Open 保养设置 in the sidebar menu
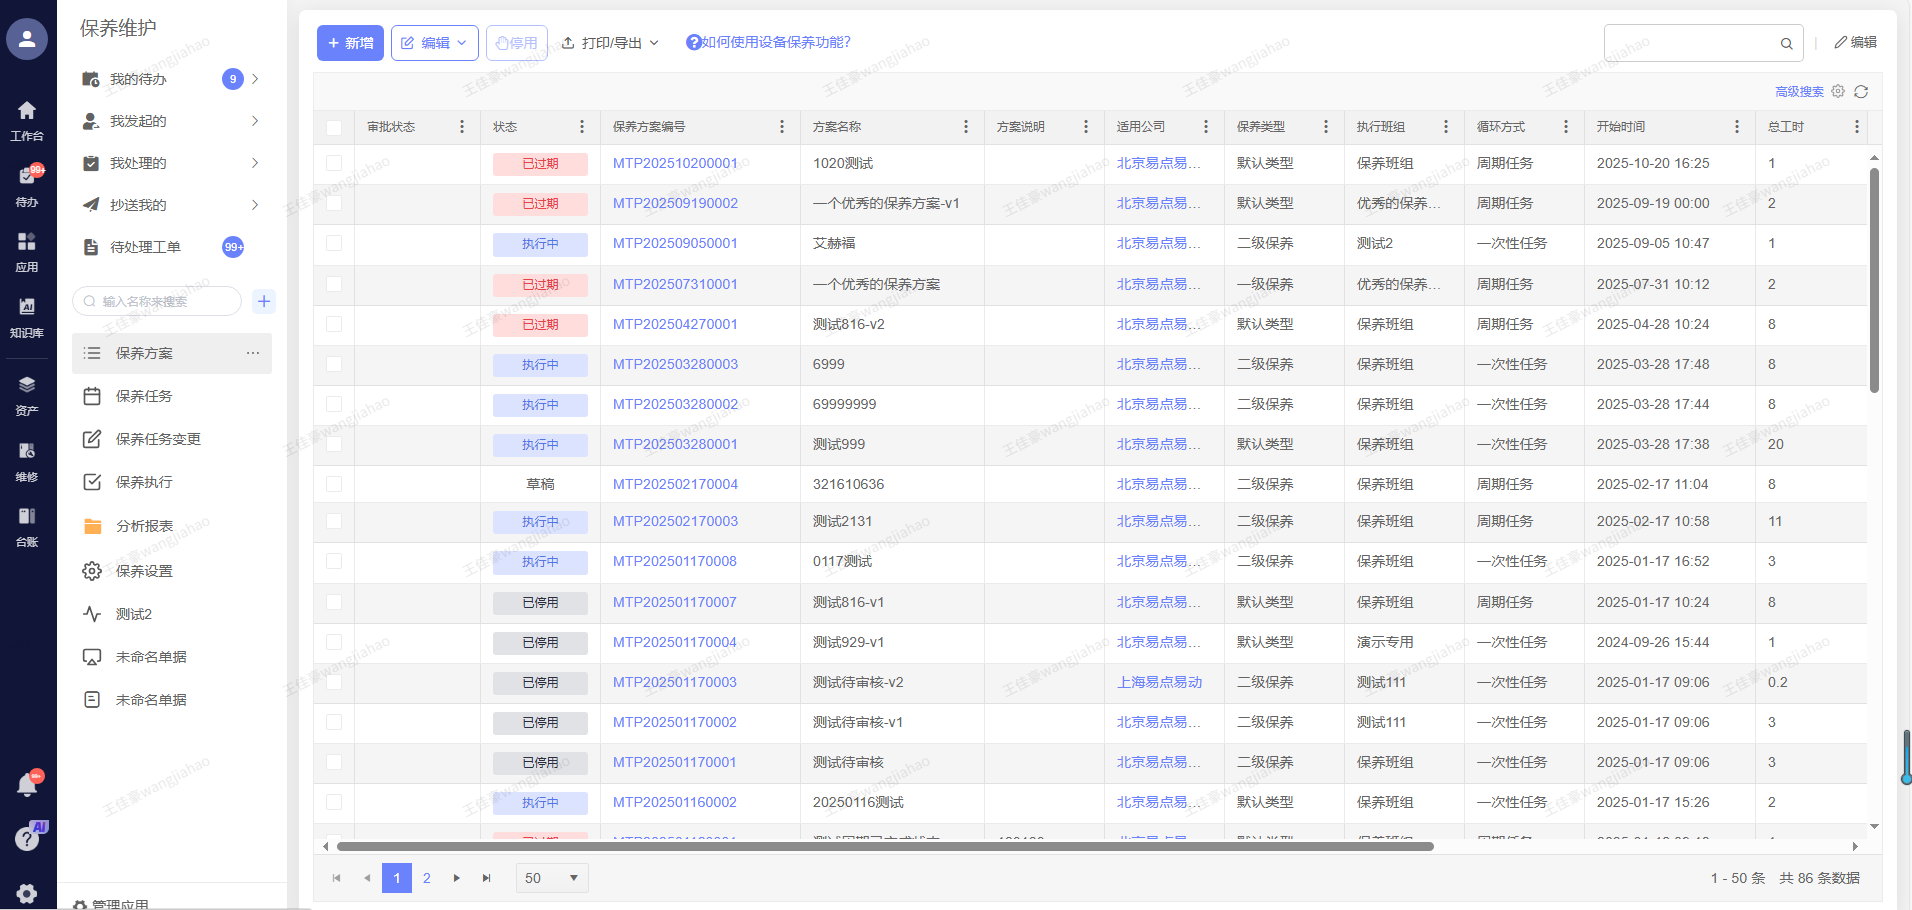Viewport: 1912px width, 910px height. click(x=144, y=571)
